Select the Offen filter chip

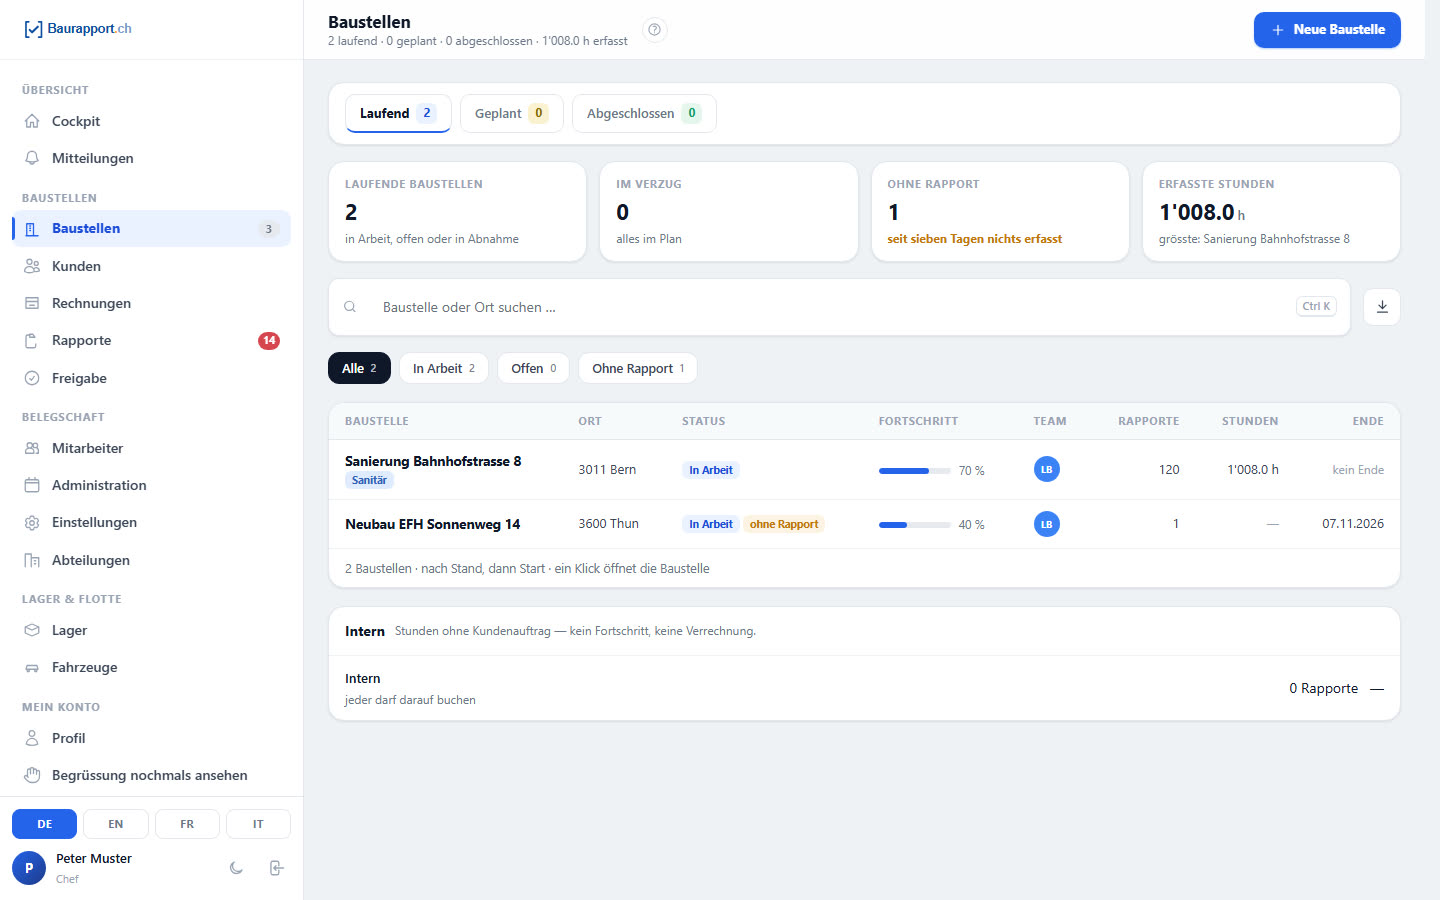[534, 368]
